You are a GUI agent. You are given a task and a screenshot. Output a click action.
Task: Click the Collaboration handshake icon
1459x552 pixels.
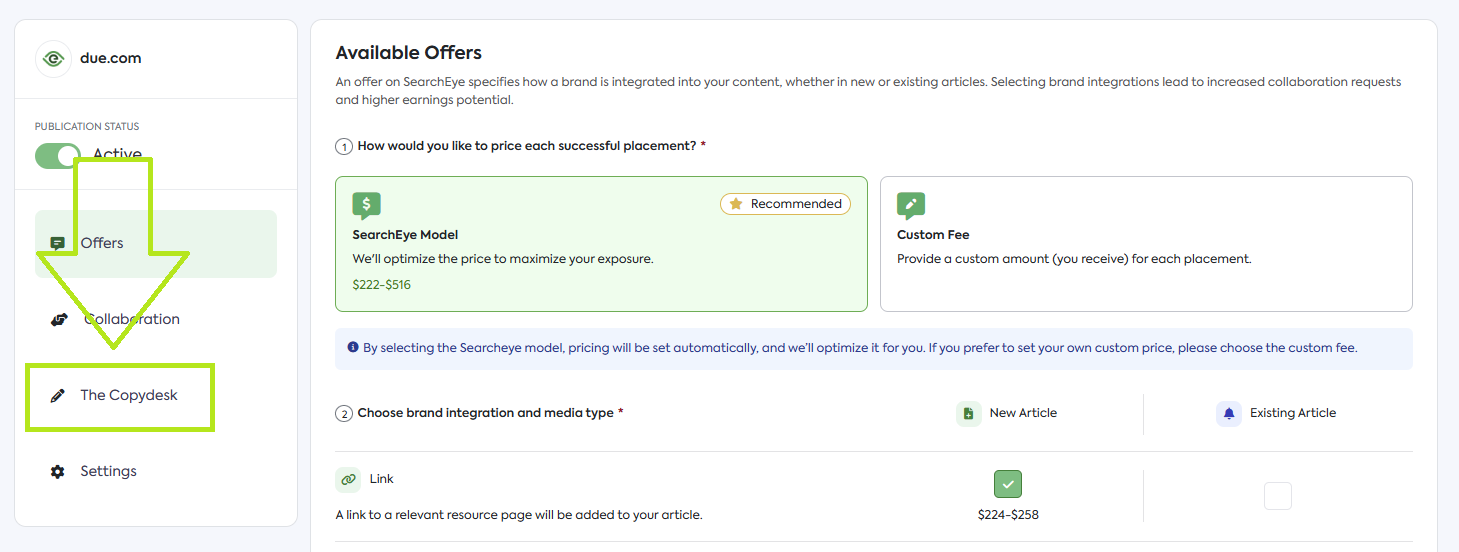click(x=59, y=320)
